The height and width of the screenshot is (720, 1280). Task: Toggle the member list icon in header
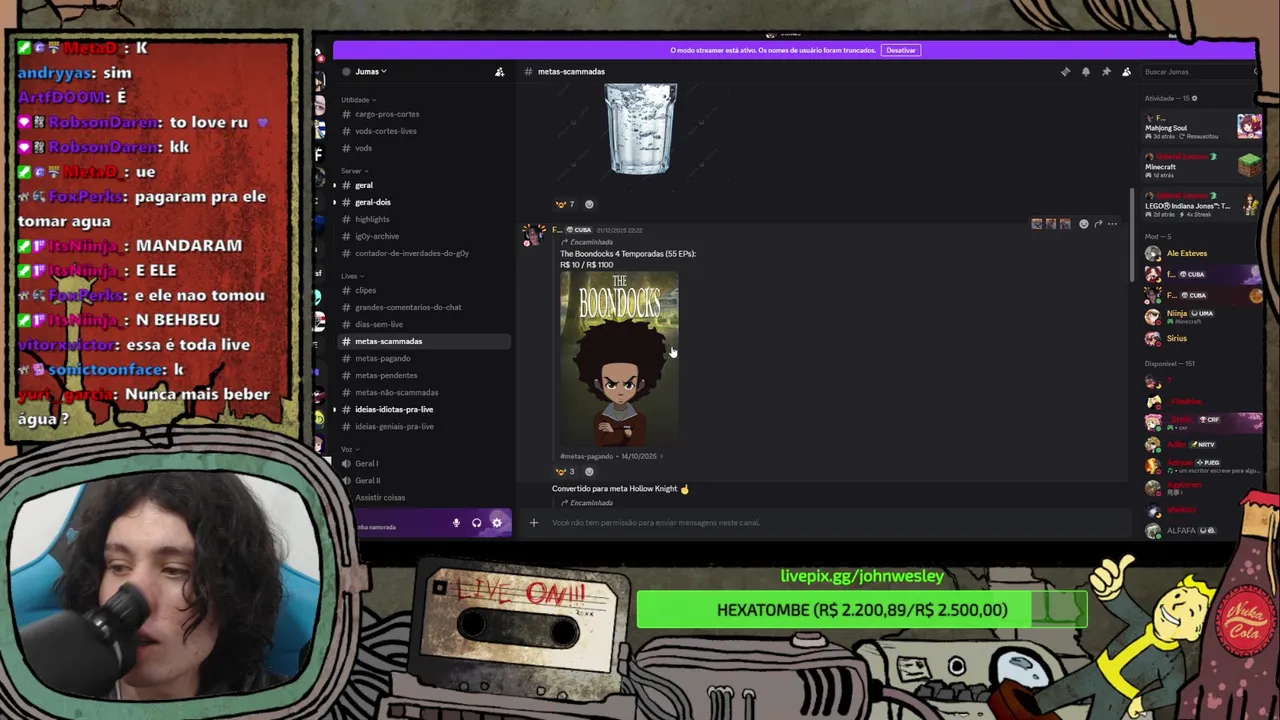(x=1126, y=72)
